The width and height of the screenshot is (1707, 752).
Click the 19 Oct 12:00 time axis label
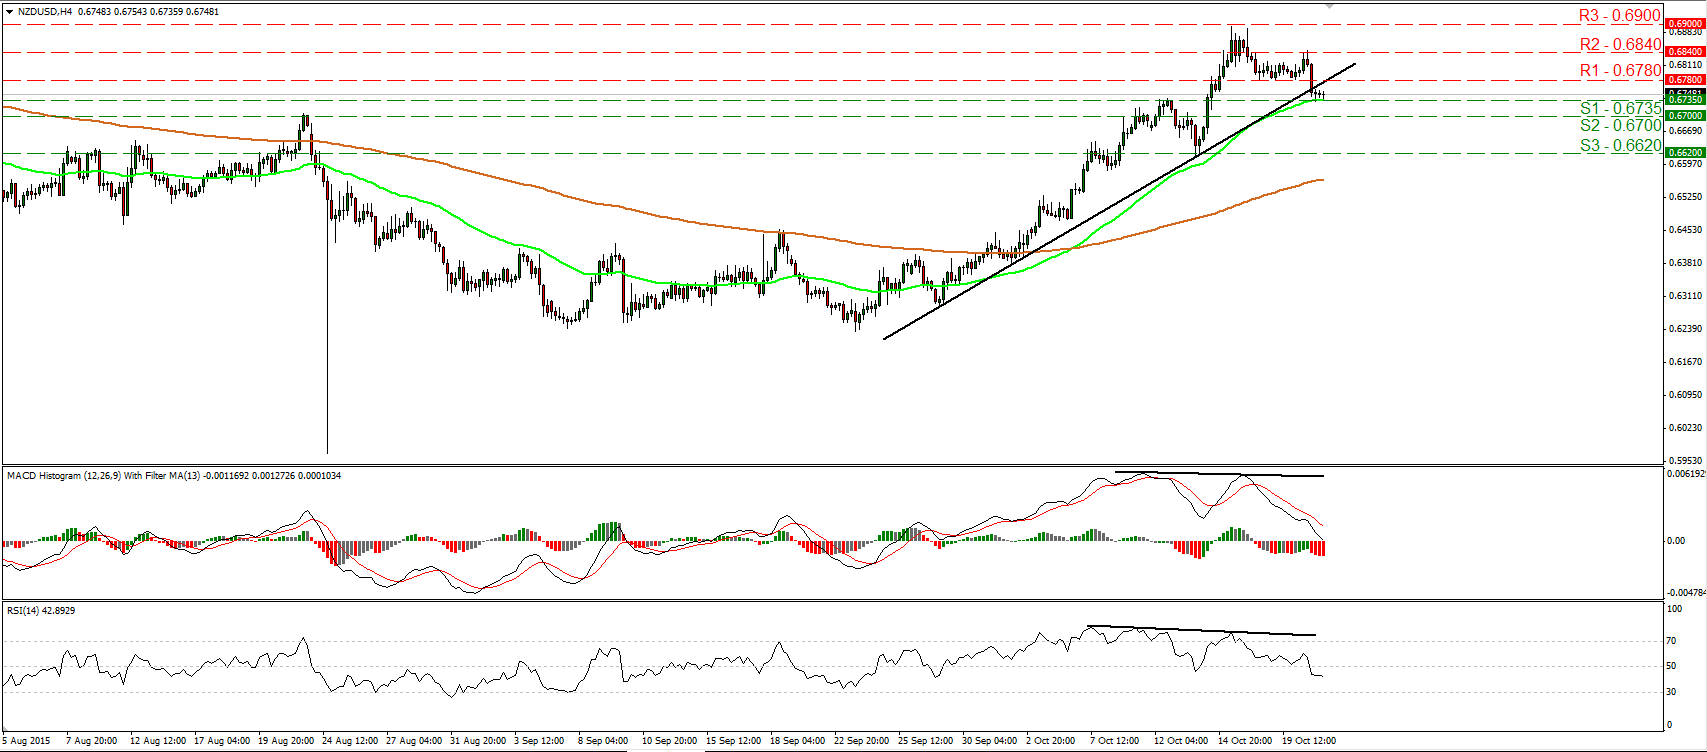pyautogui.click(x=1308, y=741)
